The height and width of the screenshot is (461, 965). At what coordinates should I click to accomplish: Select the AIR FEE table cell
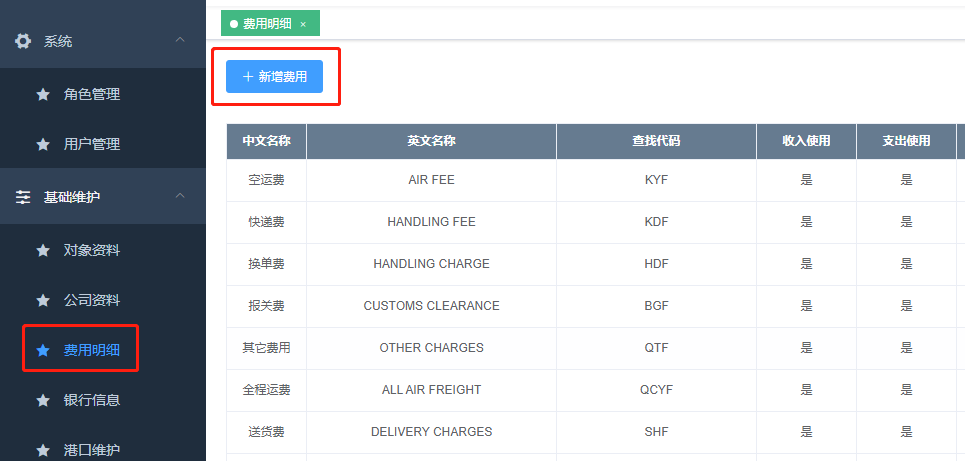pos(431,180)
